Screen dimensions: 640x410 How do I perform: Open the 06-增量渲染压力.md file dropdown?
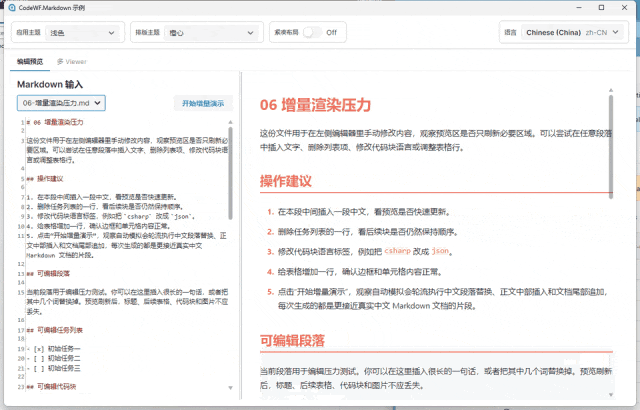tap(61, 103)
